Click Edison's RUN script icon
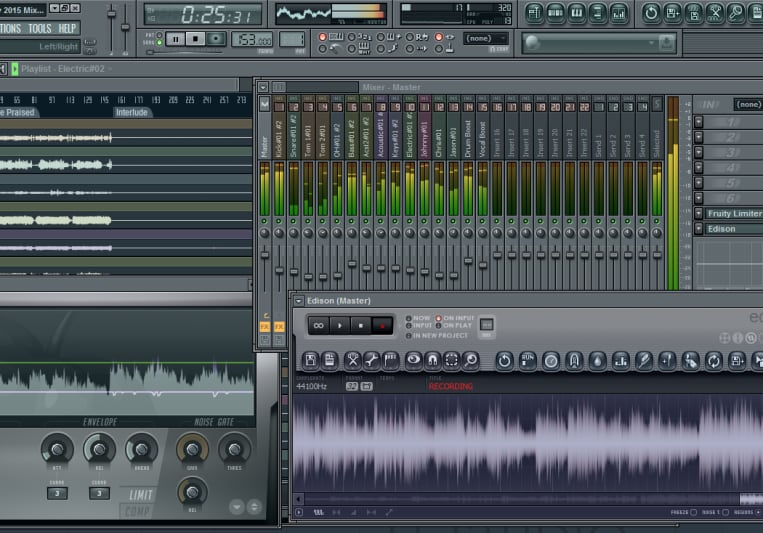 (527, 361)
